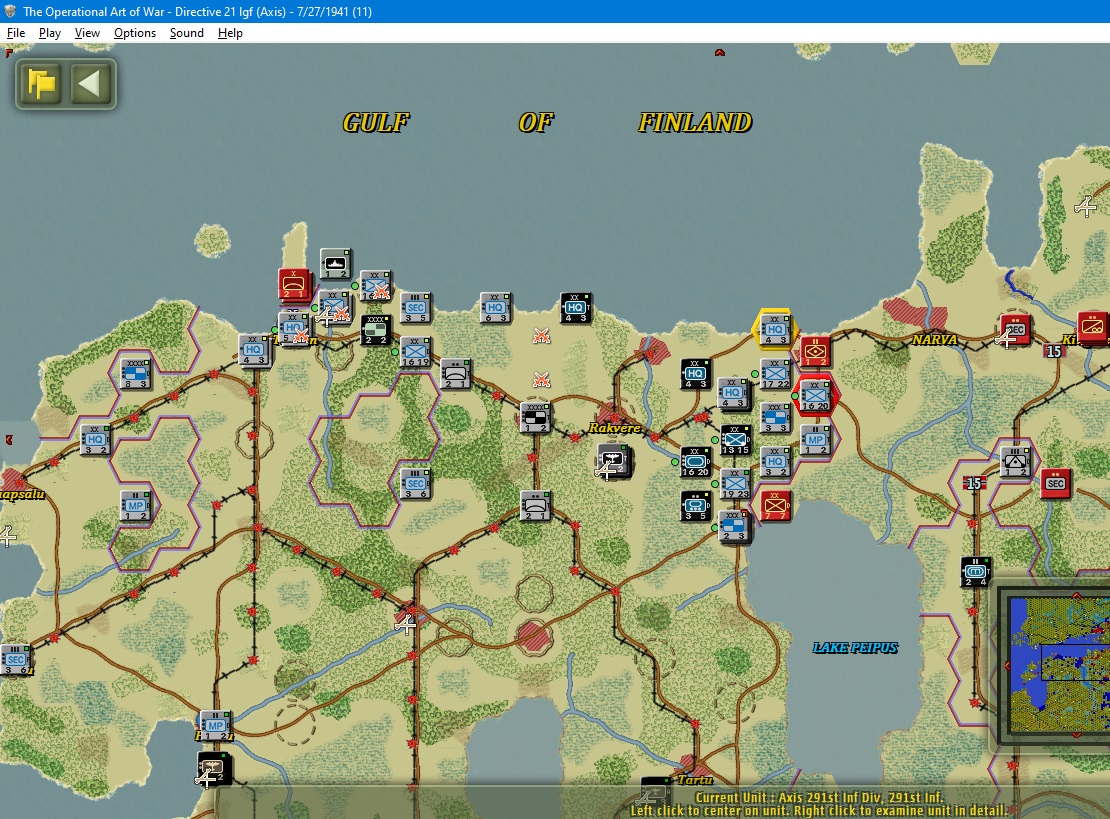The width and height of the screenshot is (1110, 819).
Task: Select the infantry division 16-19
Action: (x=416, y=351)
